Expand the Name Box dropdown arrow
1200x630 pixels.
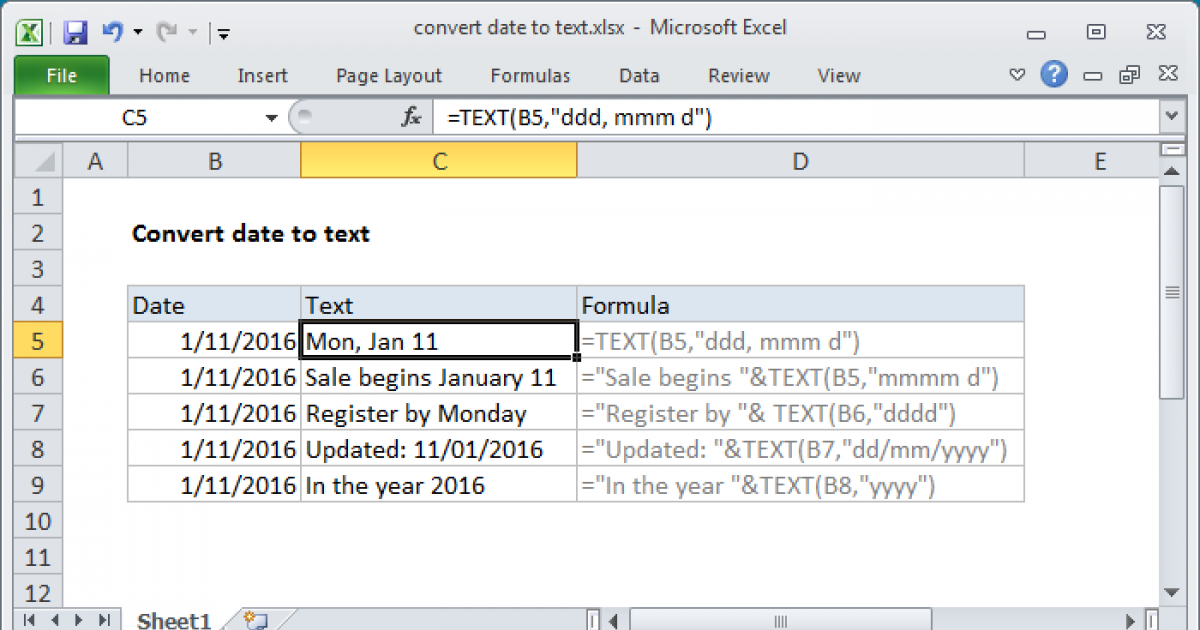[x=271, y=118]
